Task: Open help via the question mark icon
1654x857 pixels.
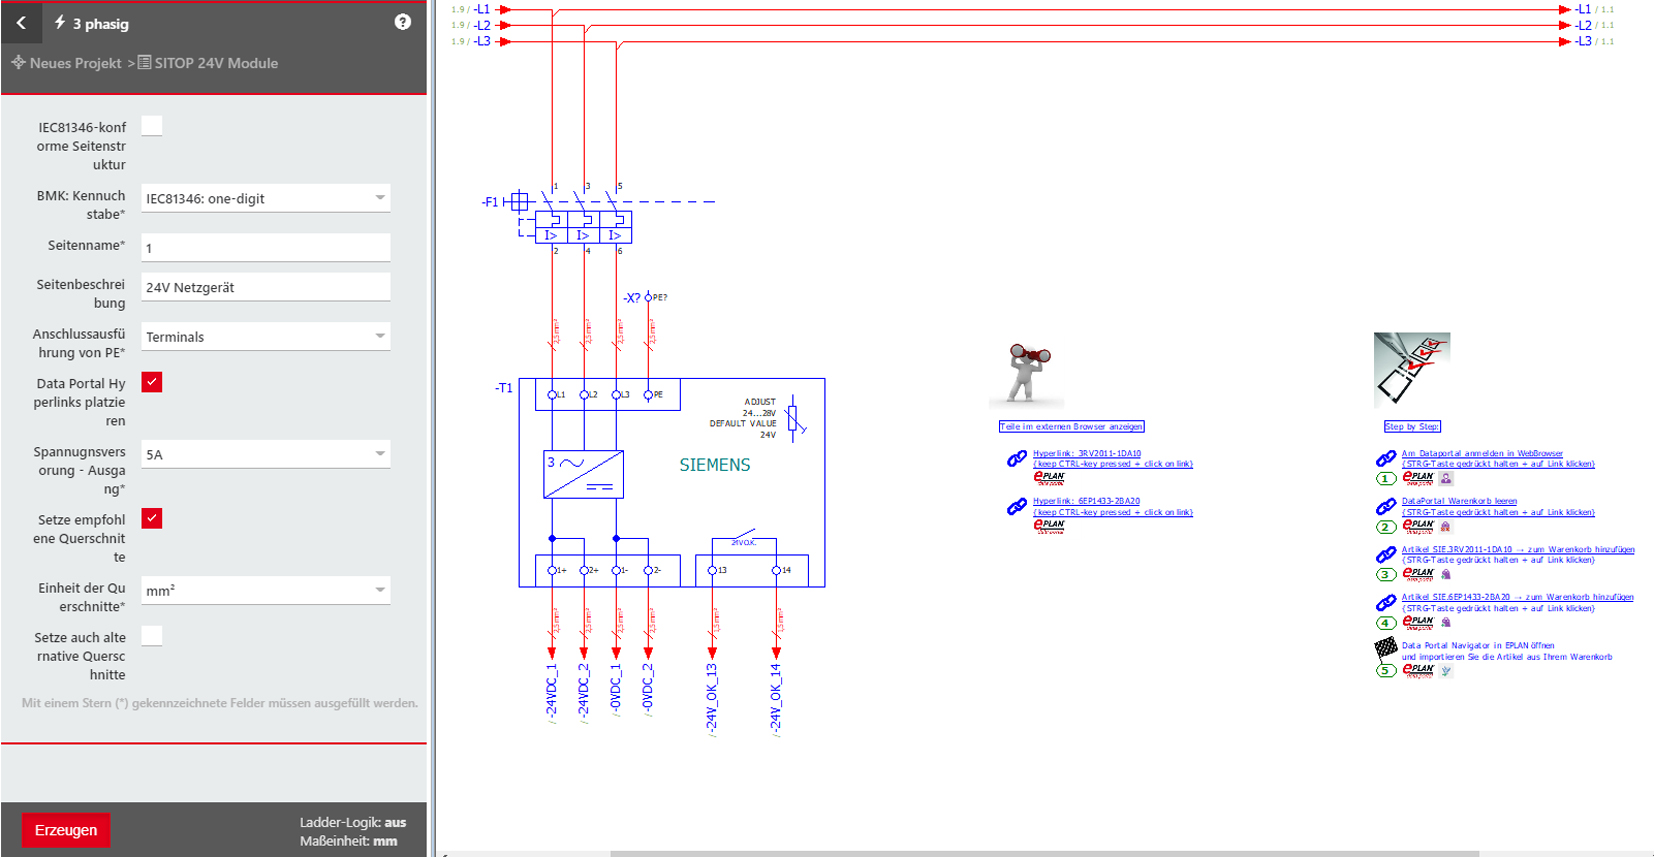Action: (402, 22)
